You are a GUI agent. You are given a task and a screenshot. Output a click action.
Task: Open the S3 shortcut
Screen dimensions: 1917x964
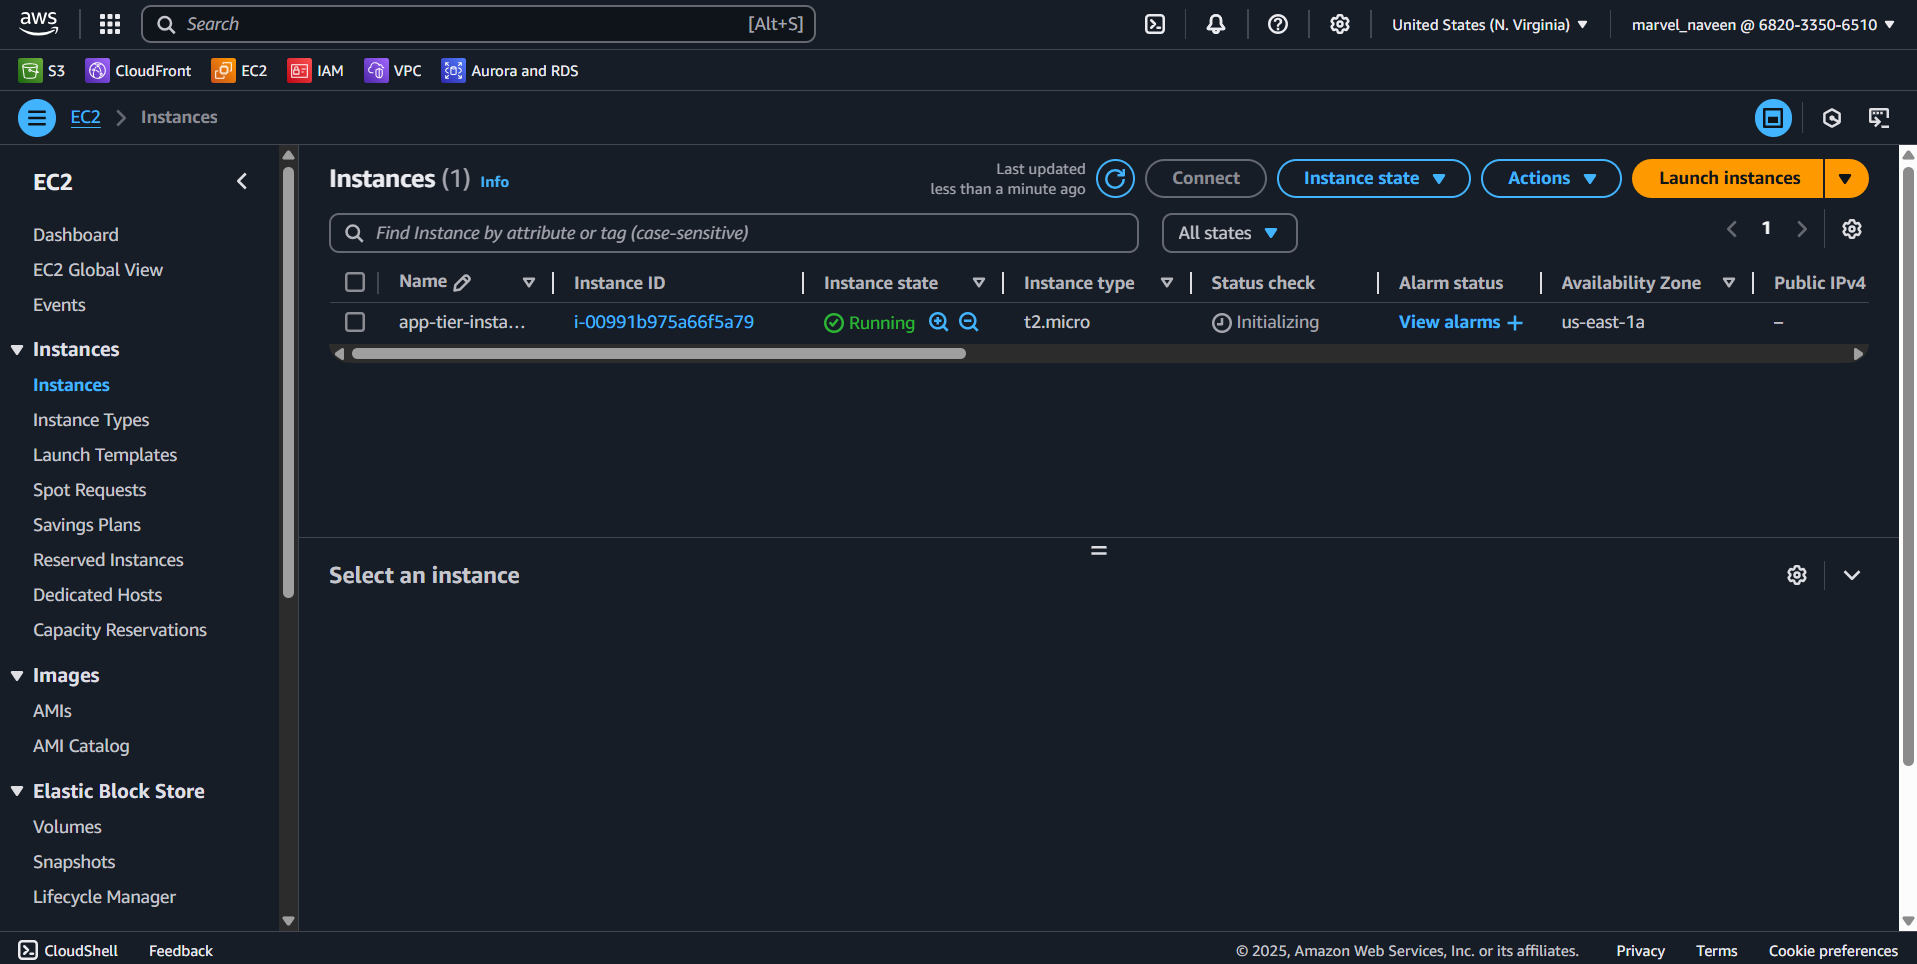pyautogui.click(x=42, y=70)
